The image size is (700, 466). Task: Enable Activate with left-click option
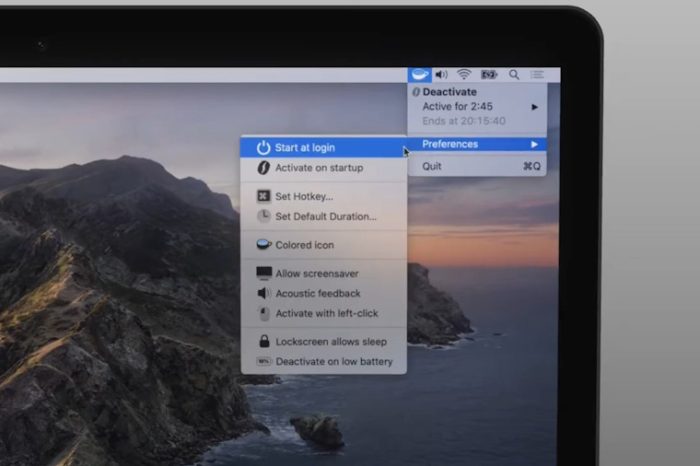pos(325,313)
